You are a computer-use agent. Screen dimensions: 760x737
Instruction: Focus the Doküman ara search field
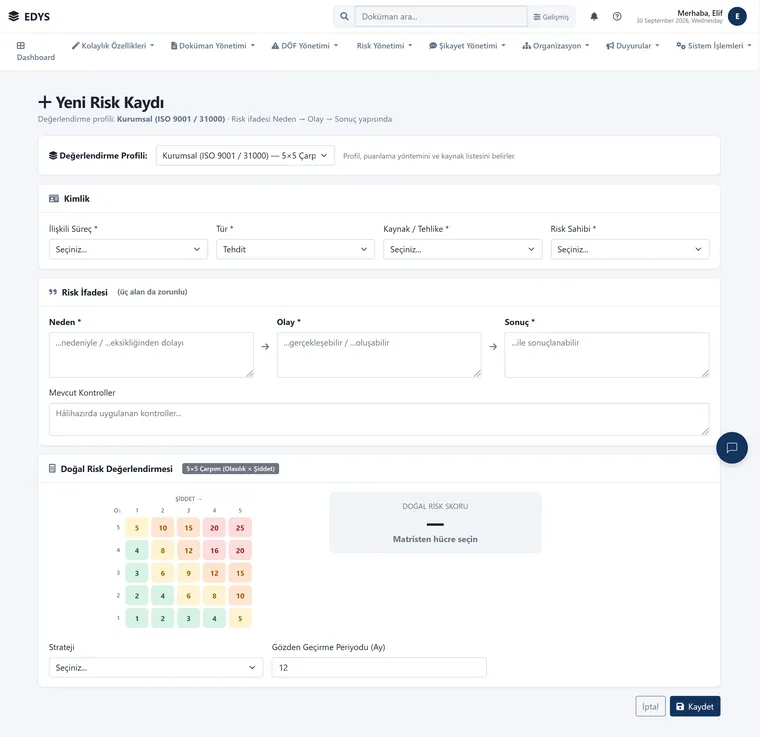(x=441, y=16)
